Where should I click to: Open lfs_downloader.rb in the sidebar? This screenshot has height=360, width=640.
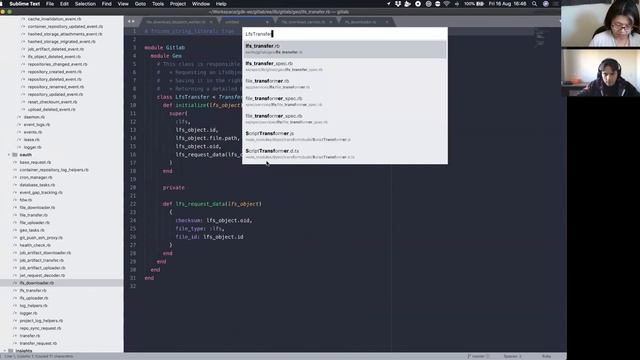[37, 283]
